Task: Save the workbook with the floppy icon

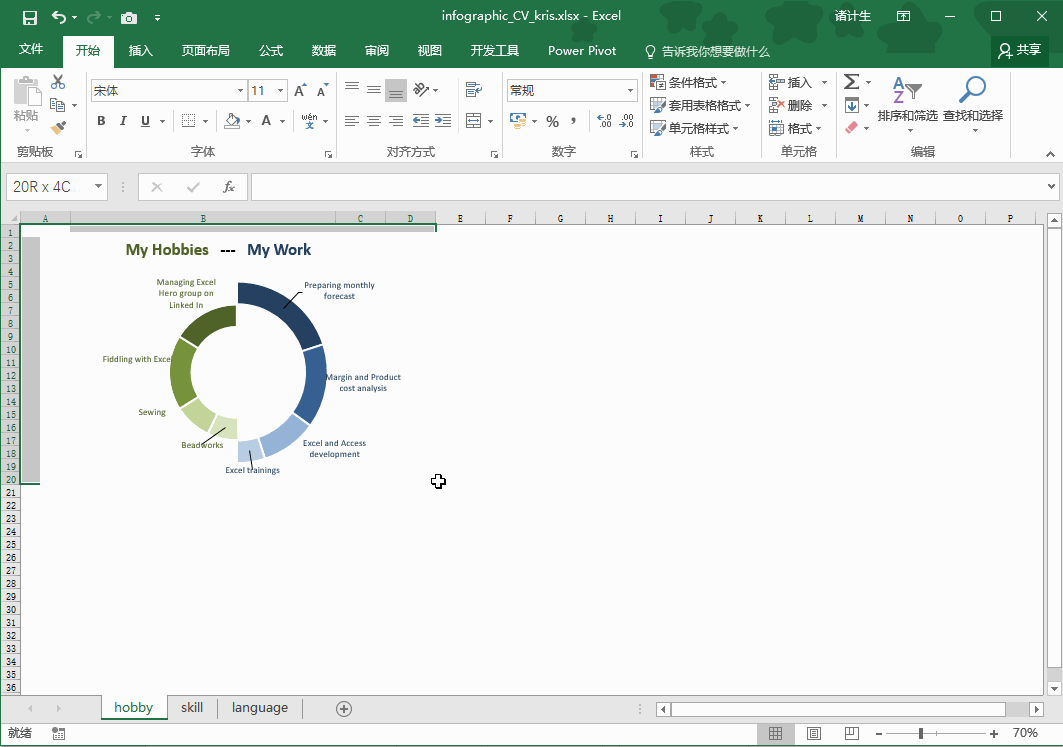Action: pyautogui.click(x=29, y=18)
